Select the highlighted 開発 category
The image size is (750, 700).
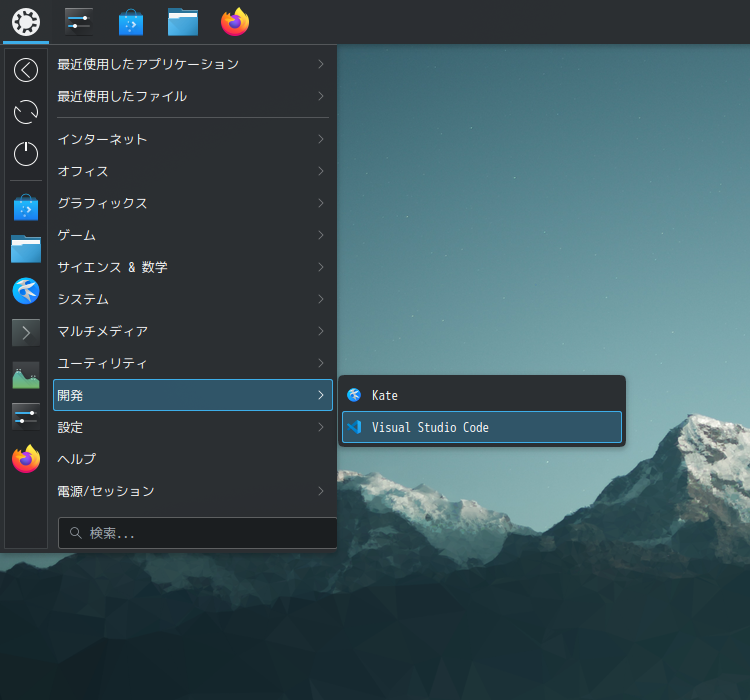tap(192, 395)
